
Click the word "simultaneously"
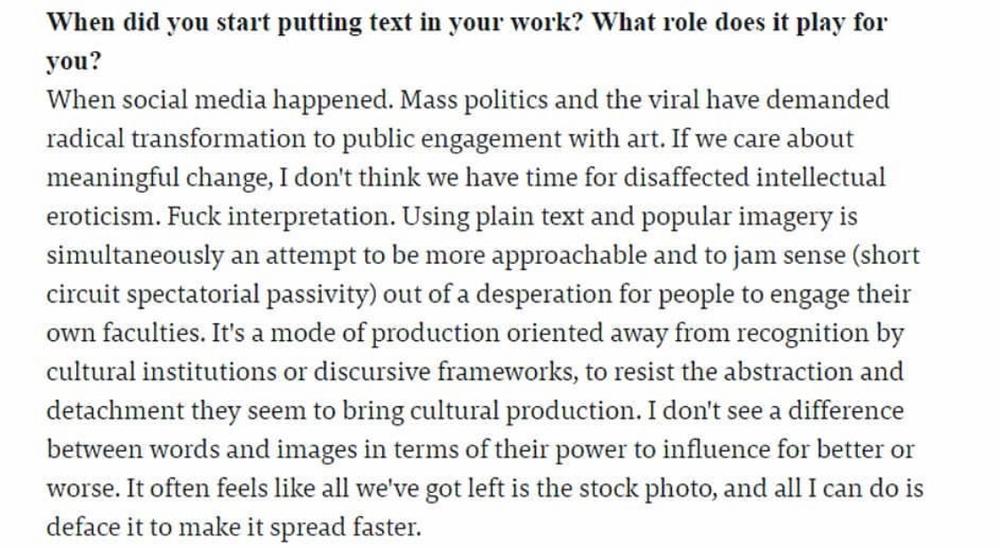pos(135,256)
